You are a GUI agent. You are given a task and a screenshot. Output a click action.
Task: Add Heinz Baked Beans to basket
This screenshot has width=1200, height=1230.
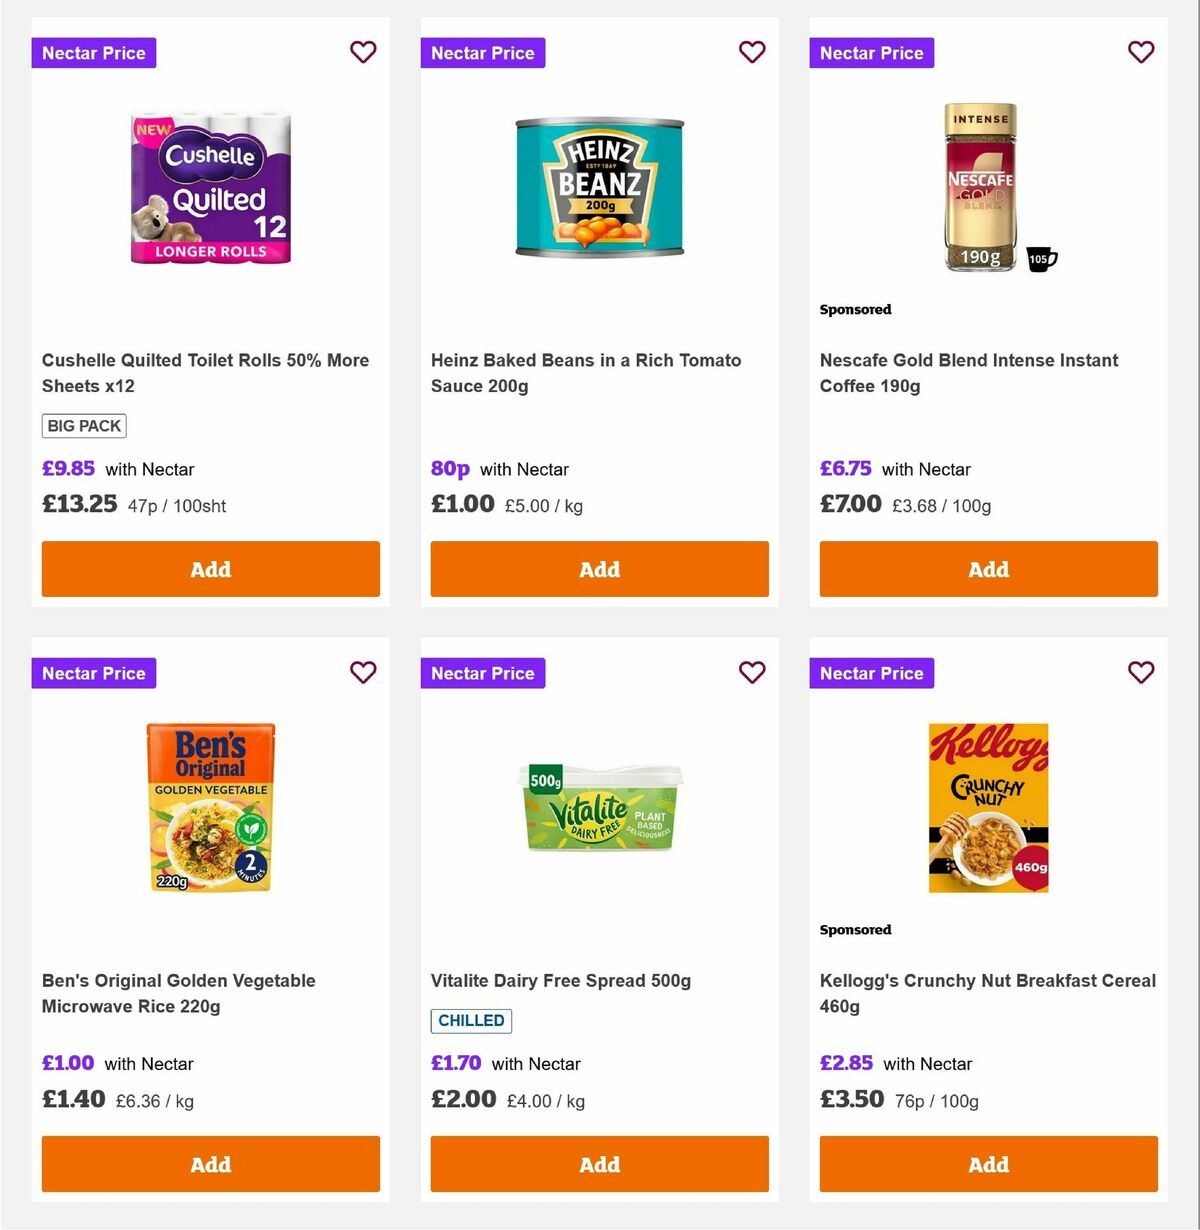click(x=599, y=569)
